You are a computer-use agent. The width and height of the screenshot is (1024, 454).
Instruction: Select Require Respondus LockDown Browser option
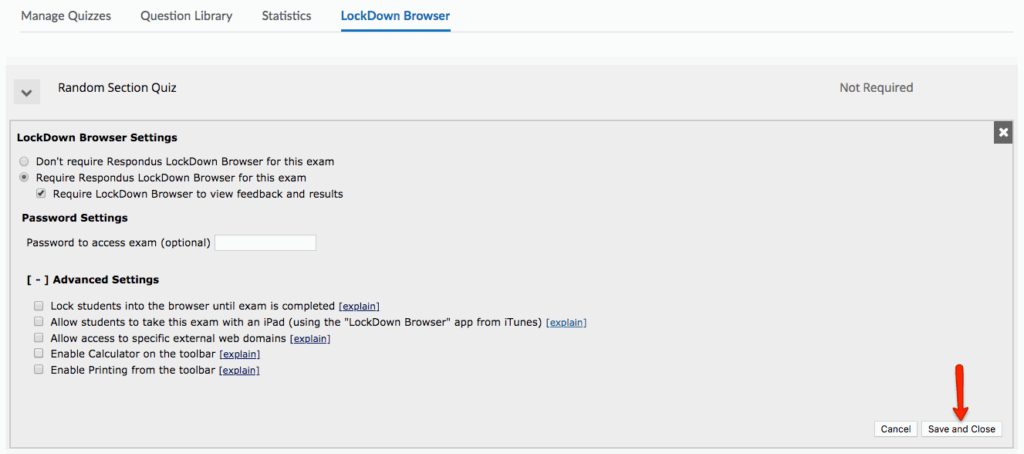pos(24,178)
